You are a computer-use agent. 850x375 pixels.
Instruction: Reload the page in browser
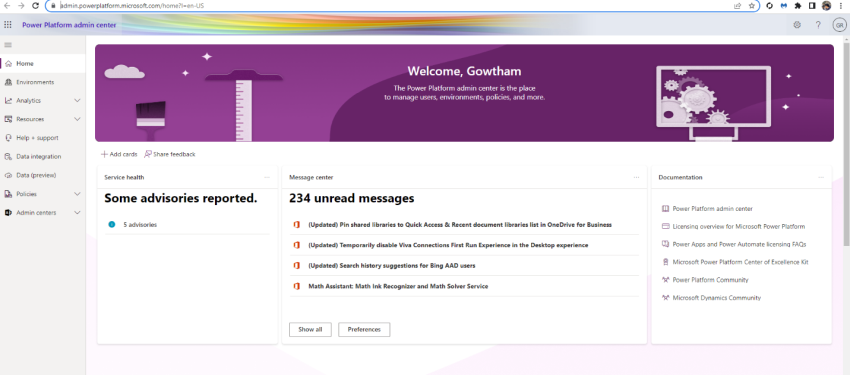(35, 5)
